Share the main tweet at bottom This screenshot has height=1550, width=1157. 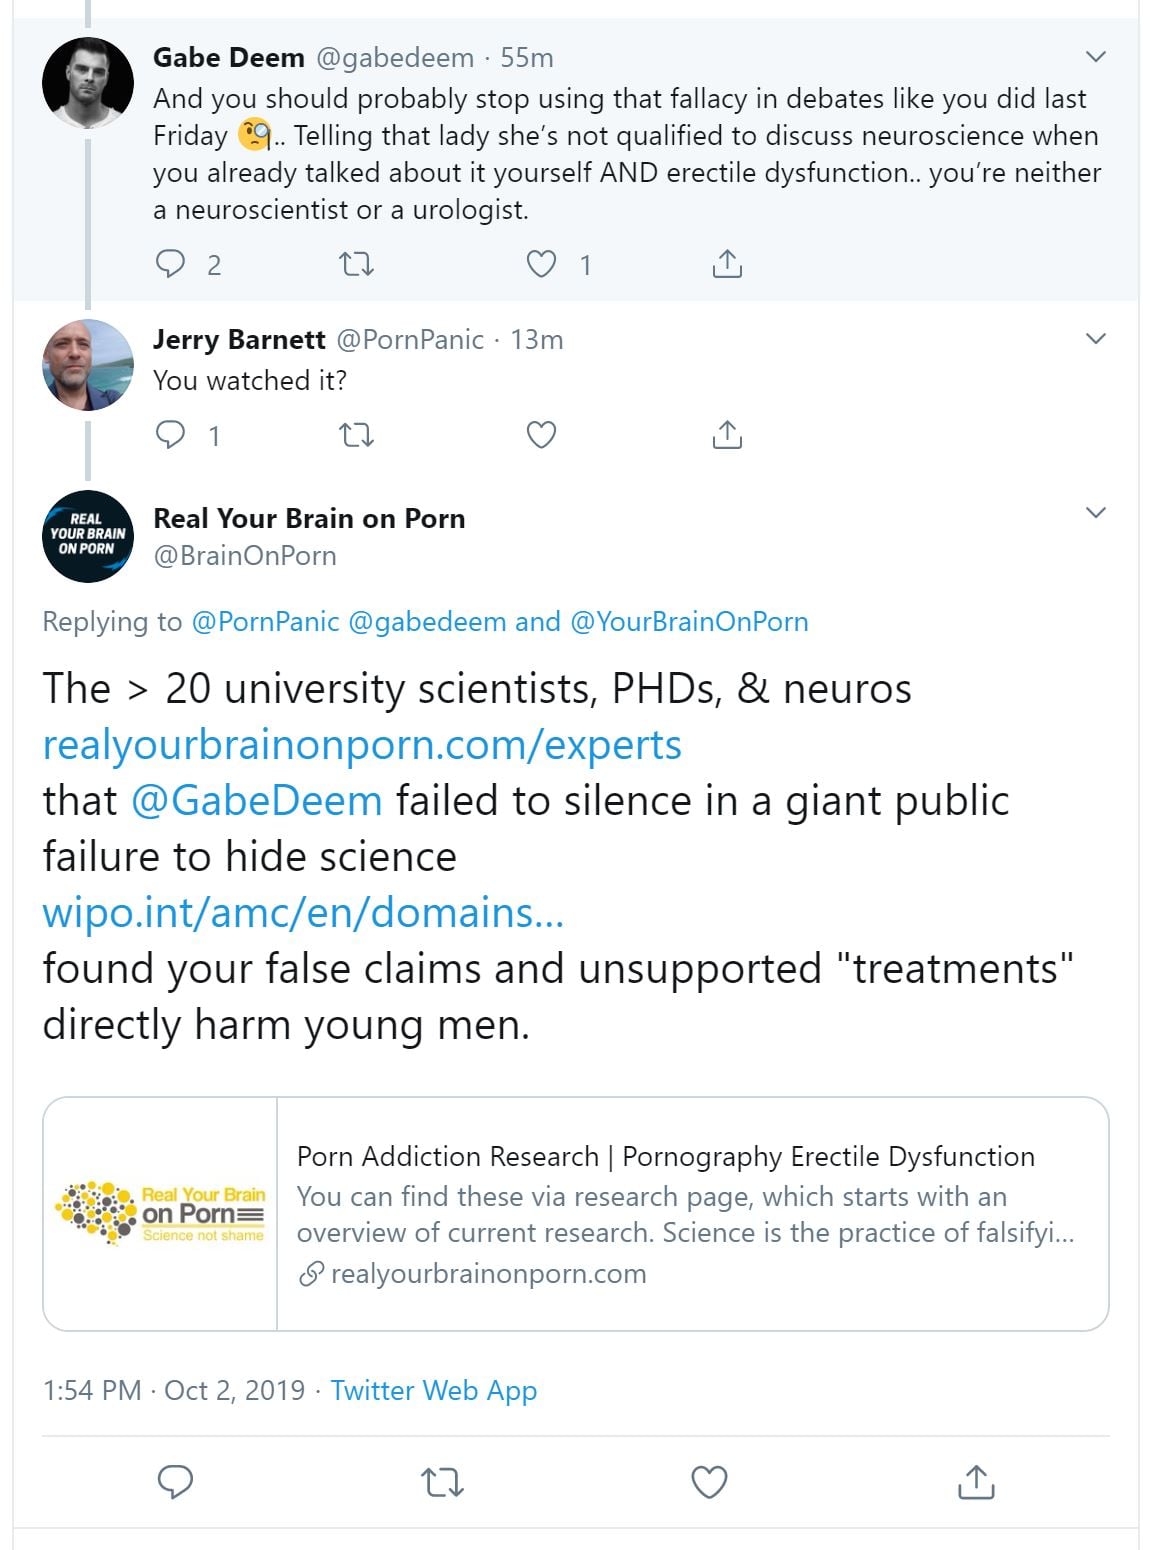(x=976, y=1482)
